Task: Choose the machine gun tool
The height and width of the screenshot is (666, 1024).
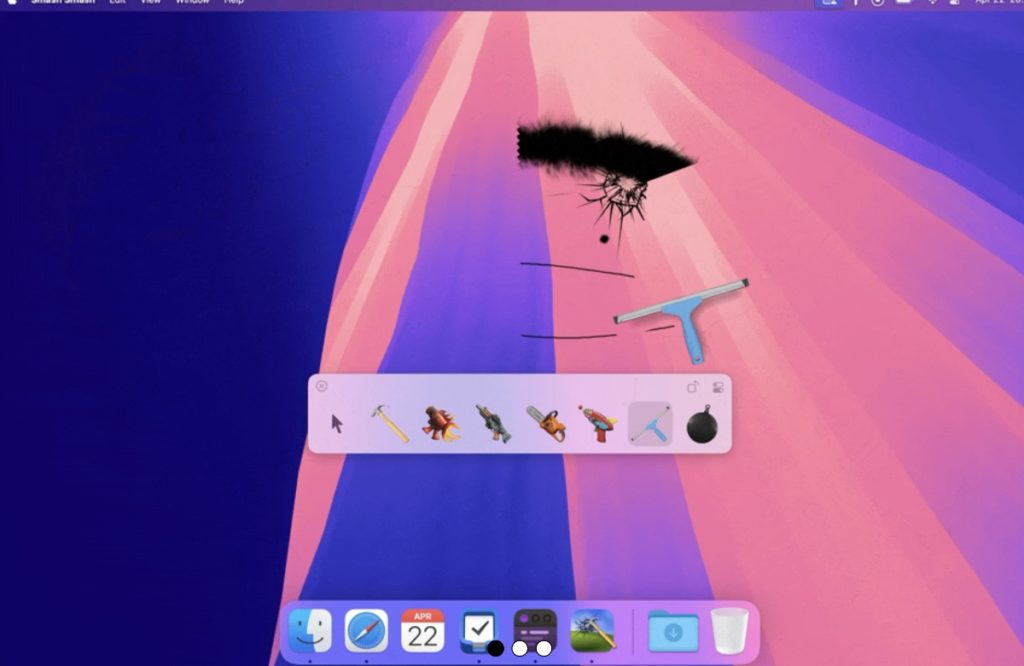Action: (x=493, y=423)
